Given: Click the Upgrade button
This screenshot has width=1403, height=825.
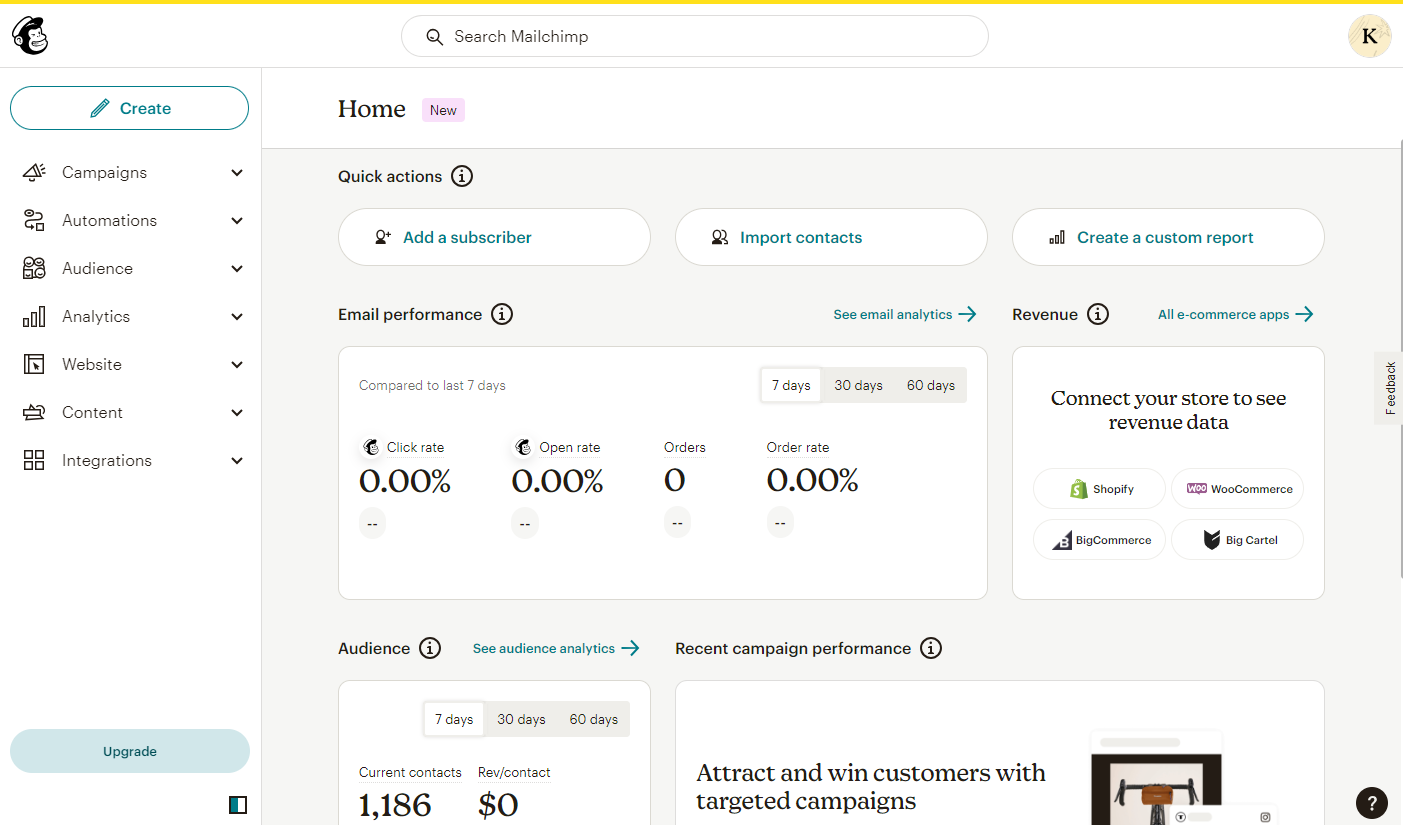Looking at the screenshot, I should click(130, 751).
